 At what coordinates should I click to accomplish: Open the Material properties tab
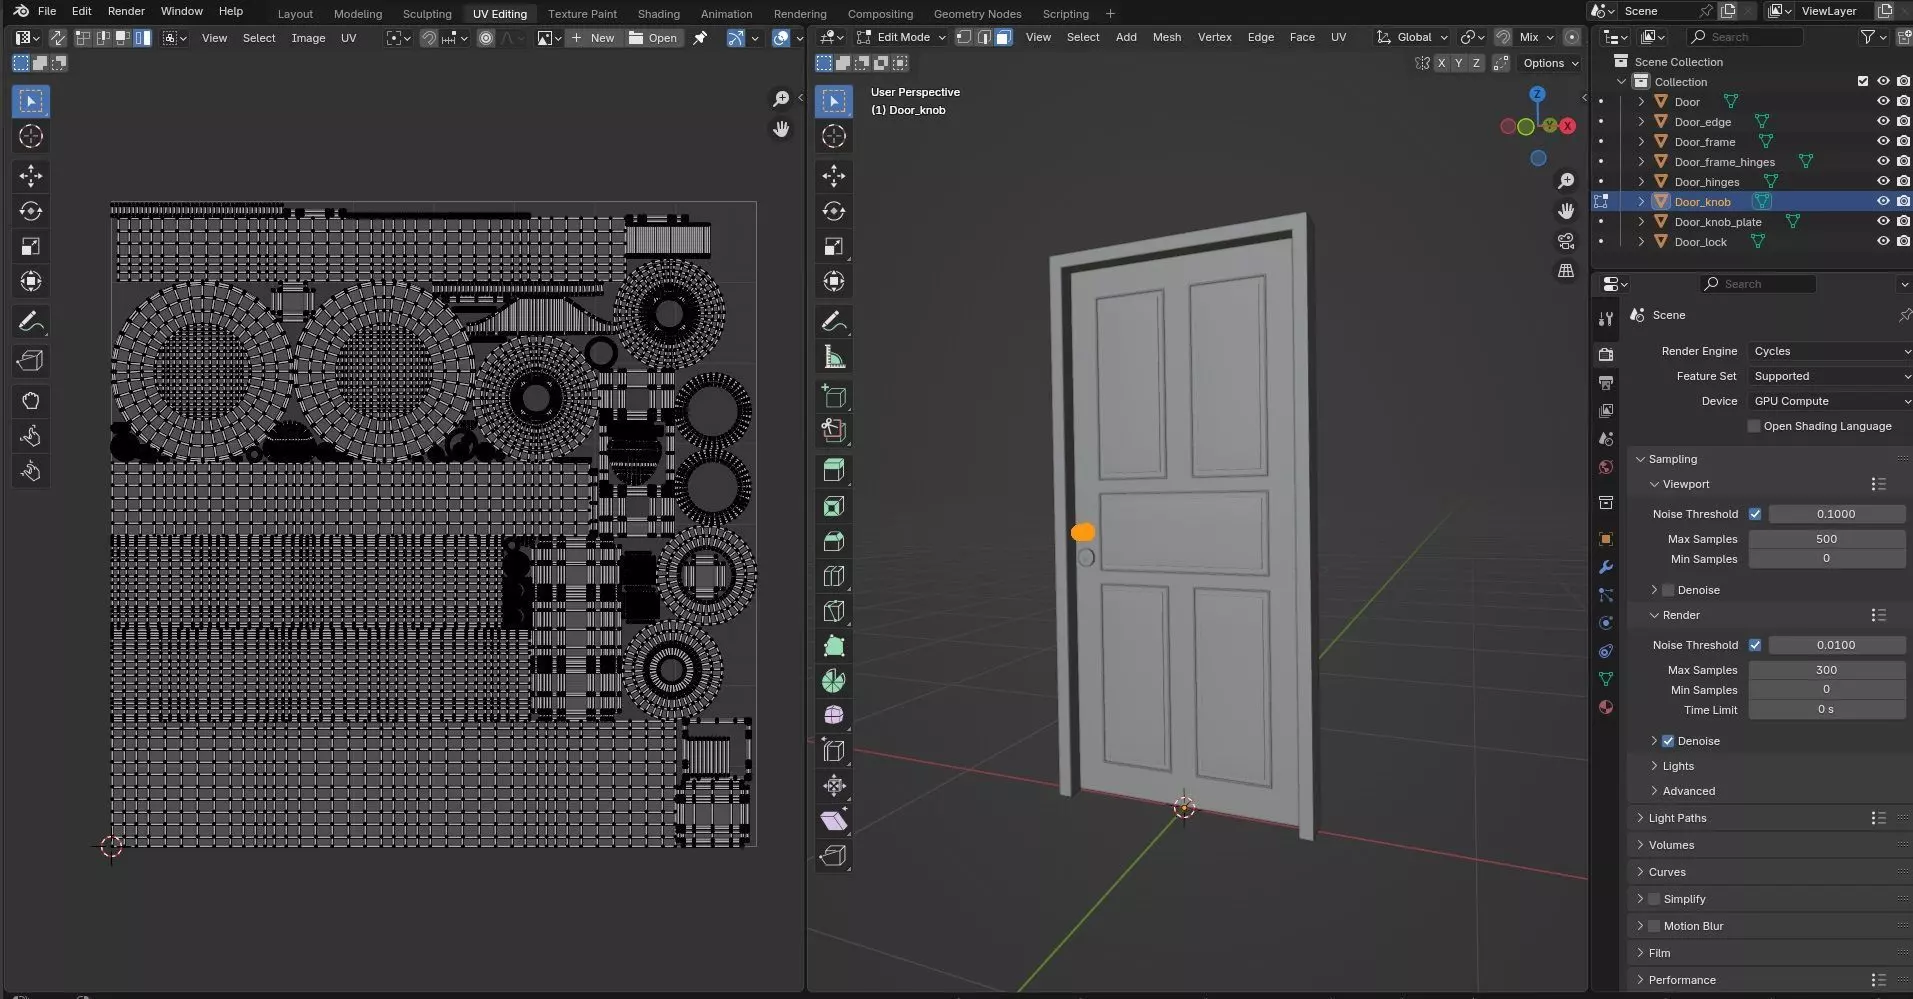(1606, 707)
